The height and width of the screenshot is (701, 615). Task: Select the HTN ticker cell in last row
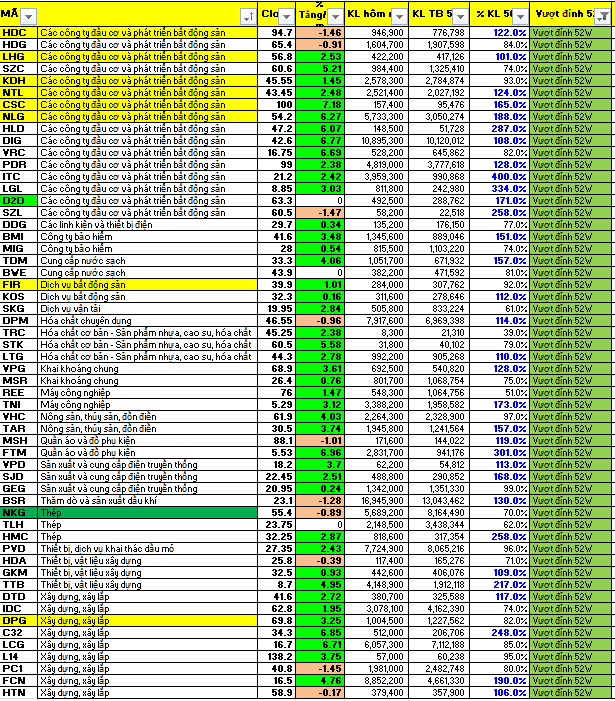[x=19, y=691]
